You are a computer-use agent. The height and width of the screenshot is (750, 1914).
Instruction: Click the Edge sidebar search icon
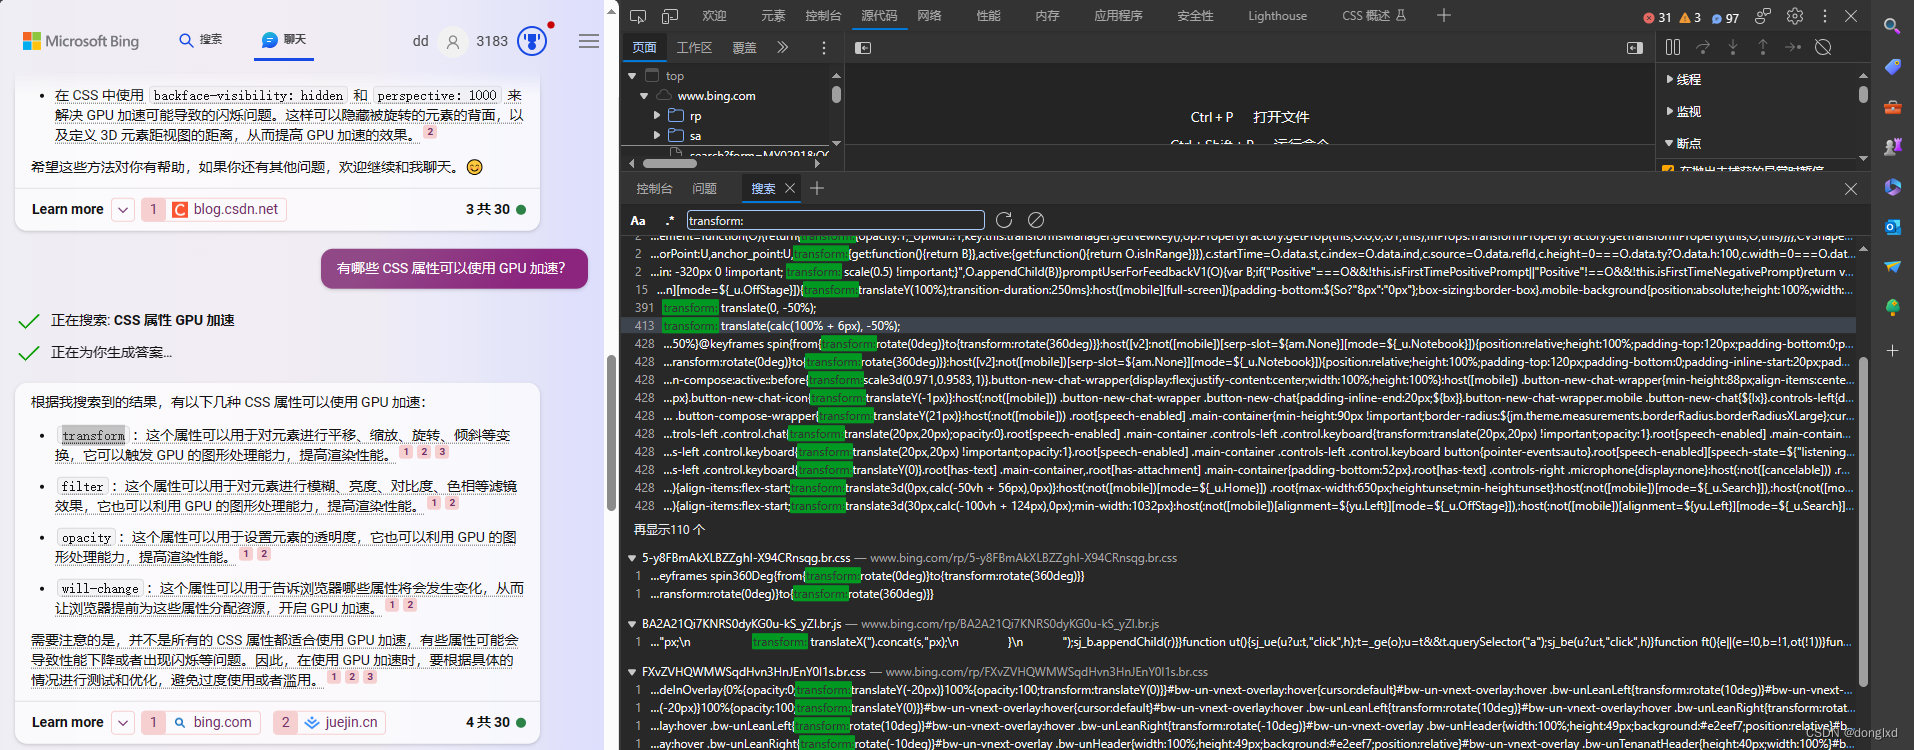(1892, 26)
